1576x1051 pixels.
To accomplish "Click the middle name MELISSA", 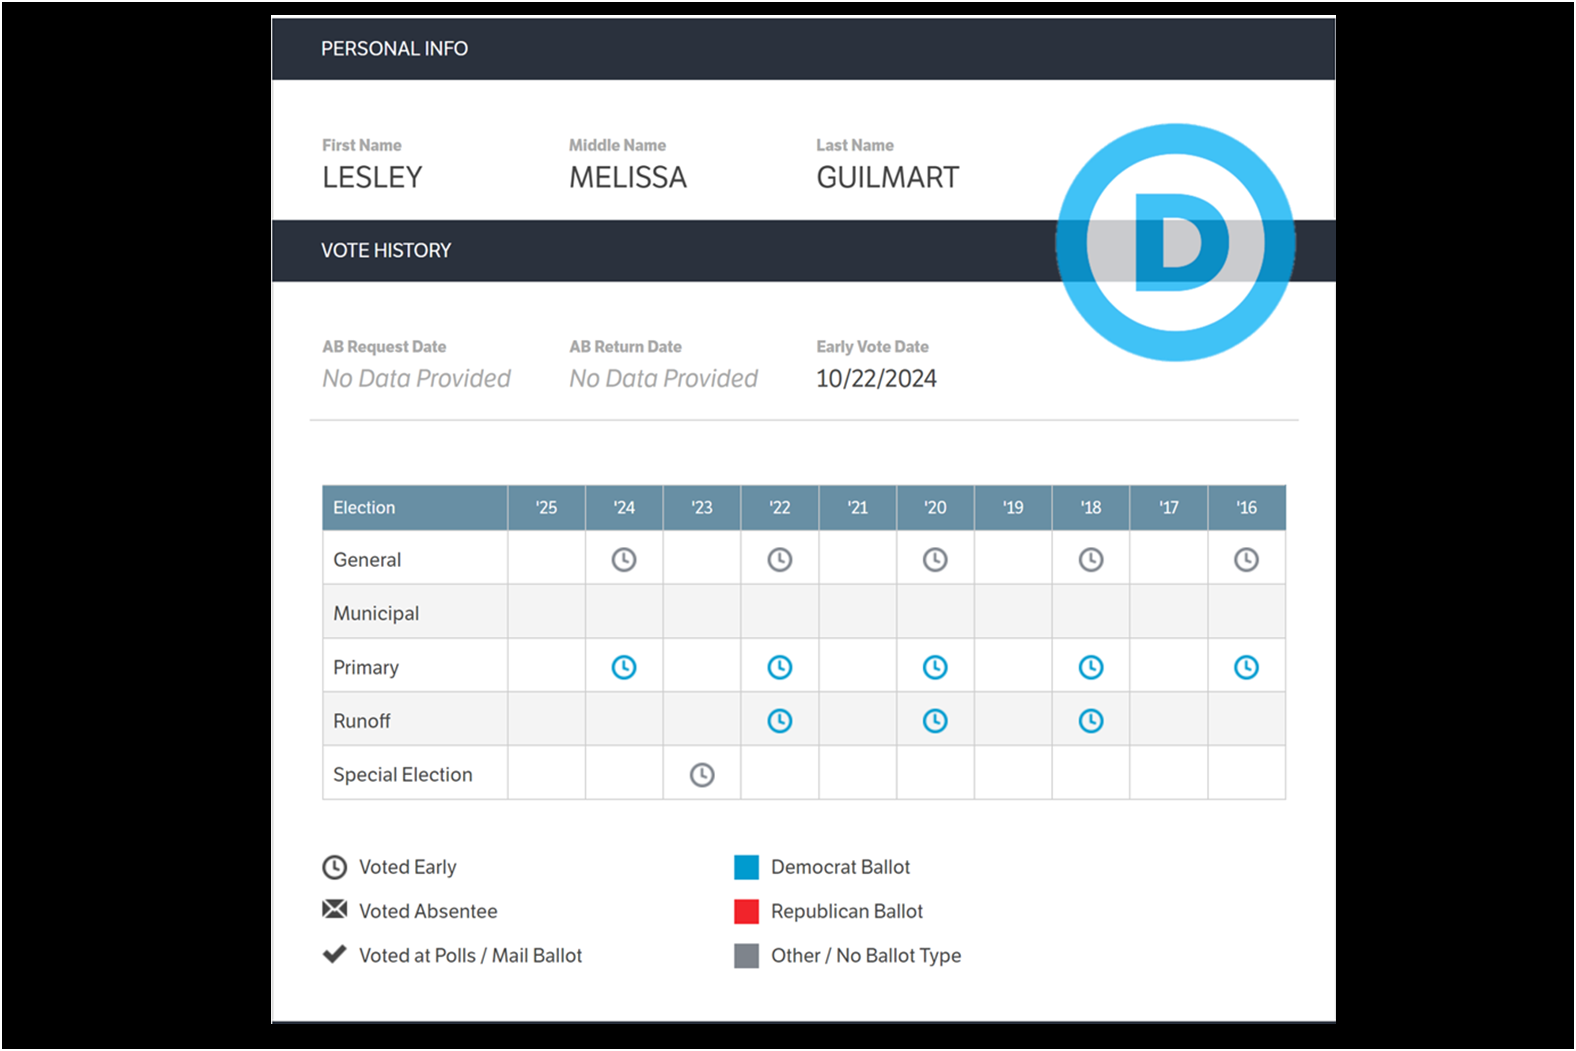I will click(628, 178).
